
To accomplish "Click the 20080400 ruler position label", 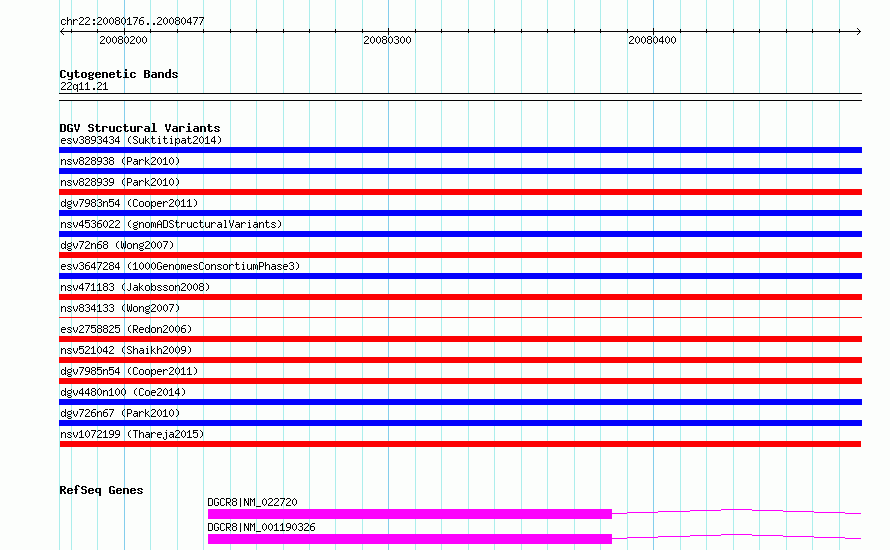I will pyautogui.click(x=652, y=40).
